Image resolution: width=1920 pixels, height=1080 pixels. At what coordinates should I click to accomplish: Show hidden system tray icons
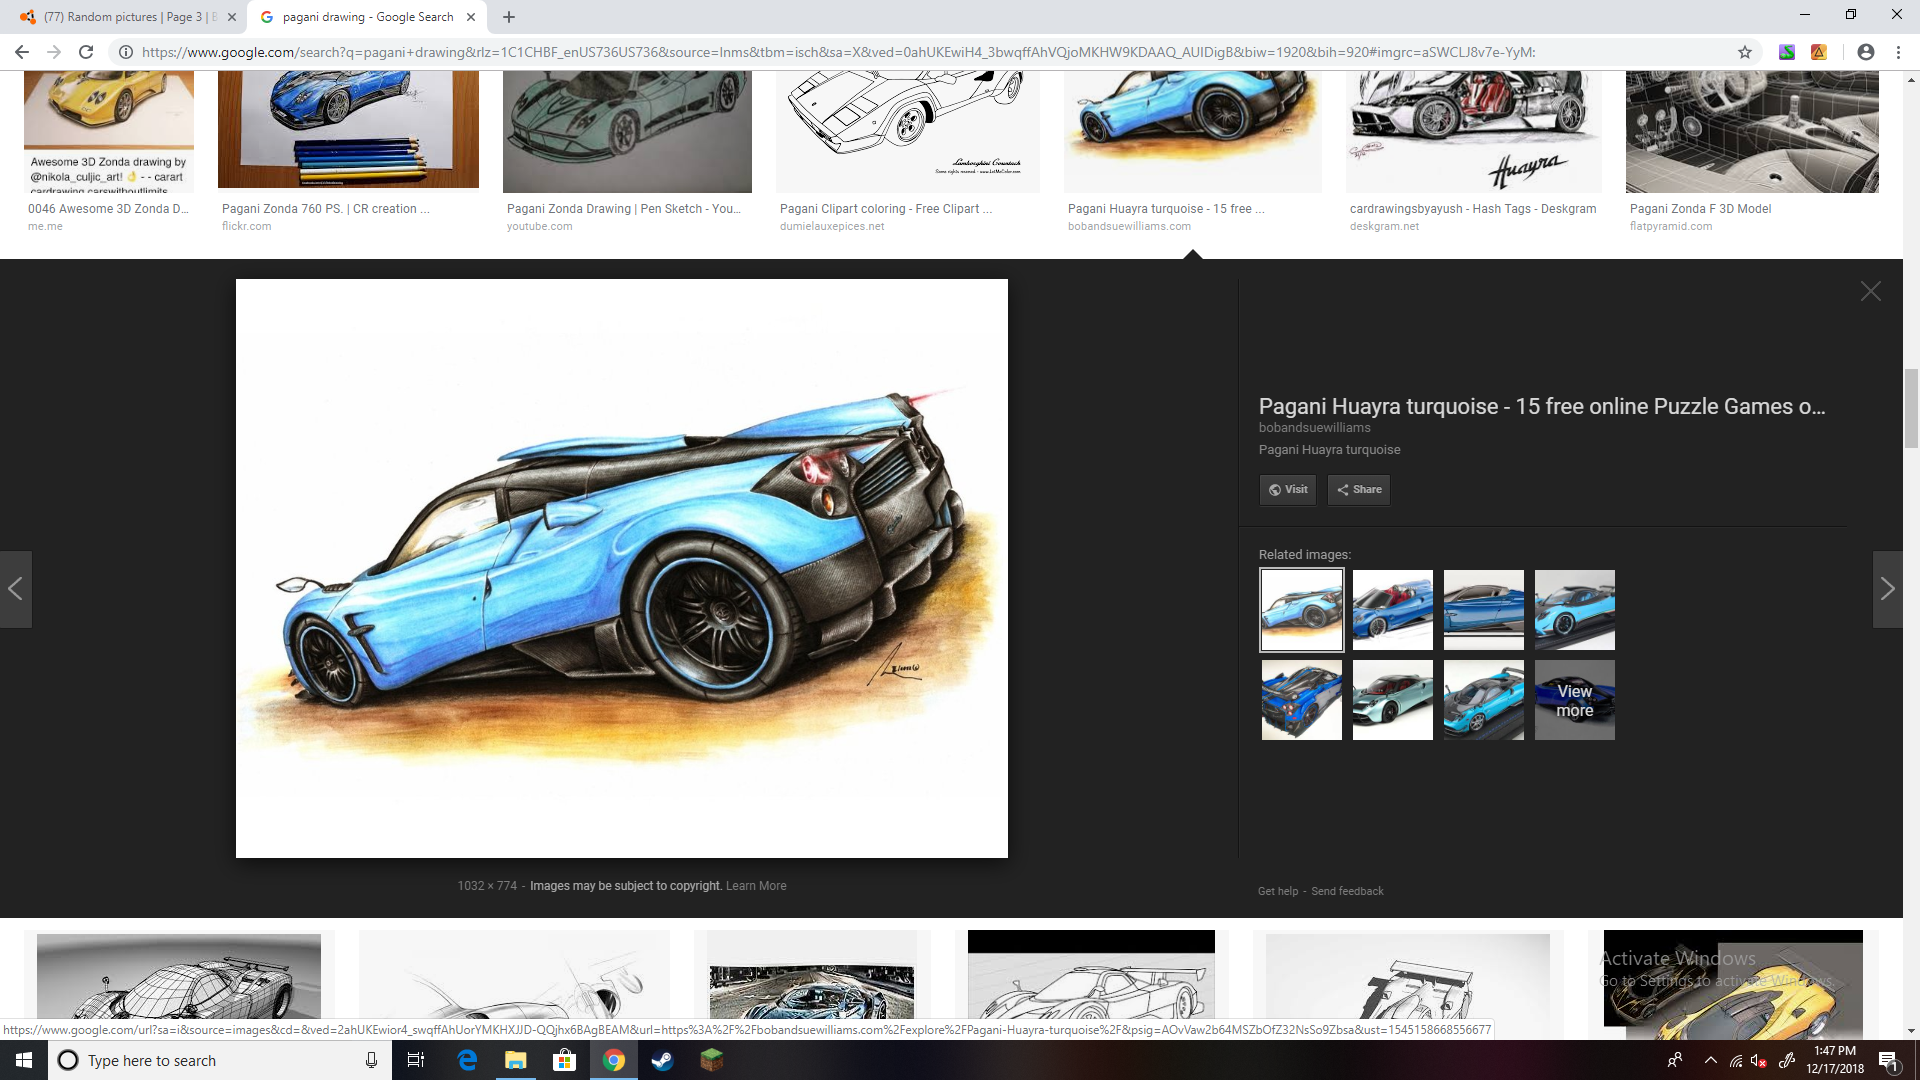(x=1710, y=1060)
